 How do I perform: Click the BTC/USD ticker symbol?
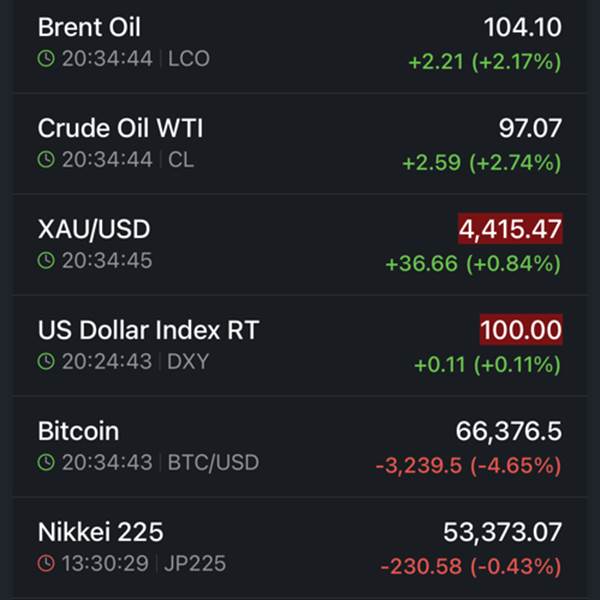point(213,463)
